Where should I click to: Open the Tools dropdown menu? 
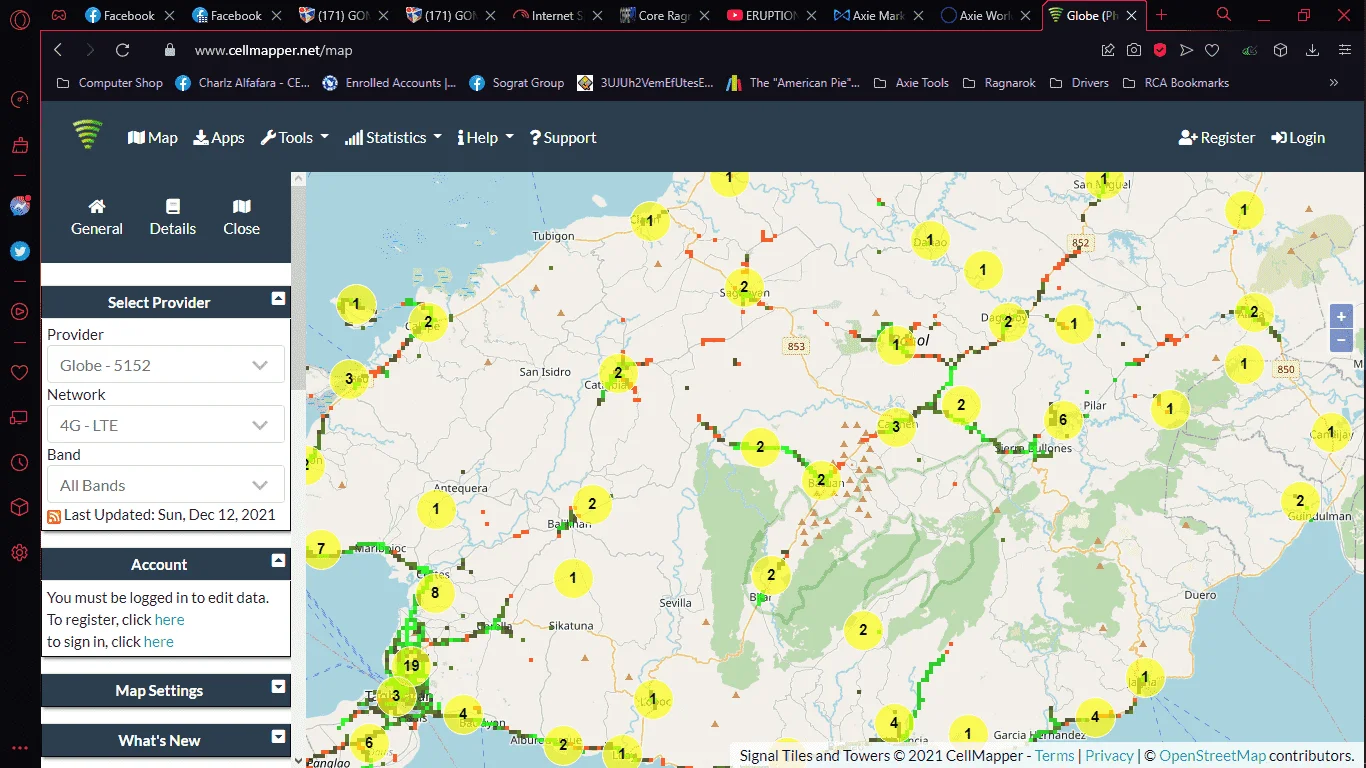295,138
